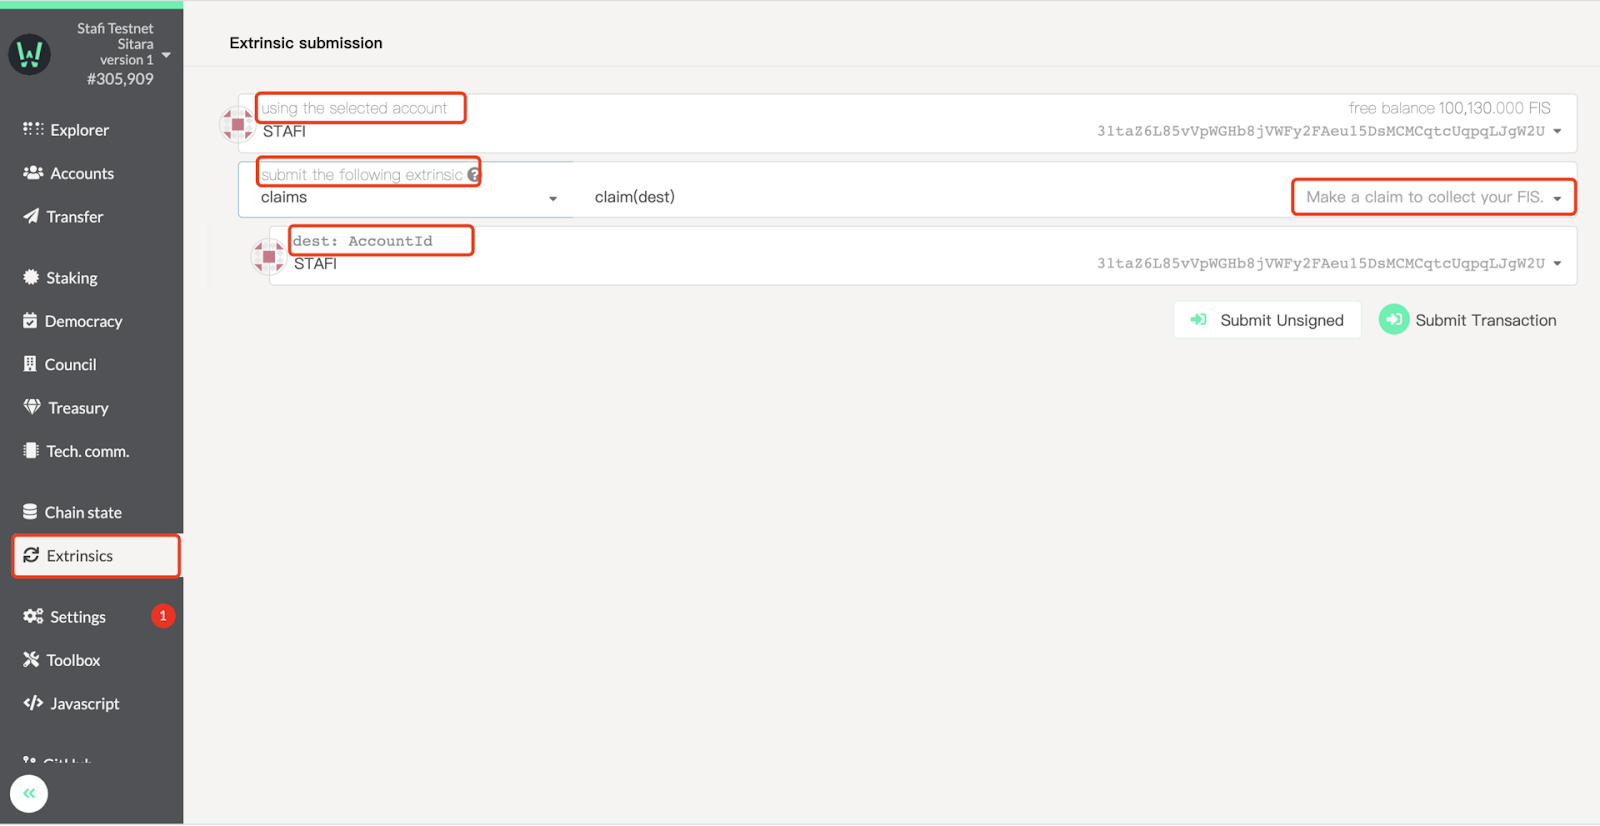Click the Council building icon

(30, 364)
